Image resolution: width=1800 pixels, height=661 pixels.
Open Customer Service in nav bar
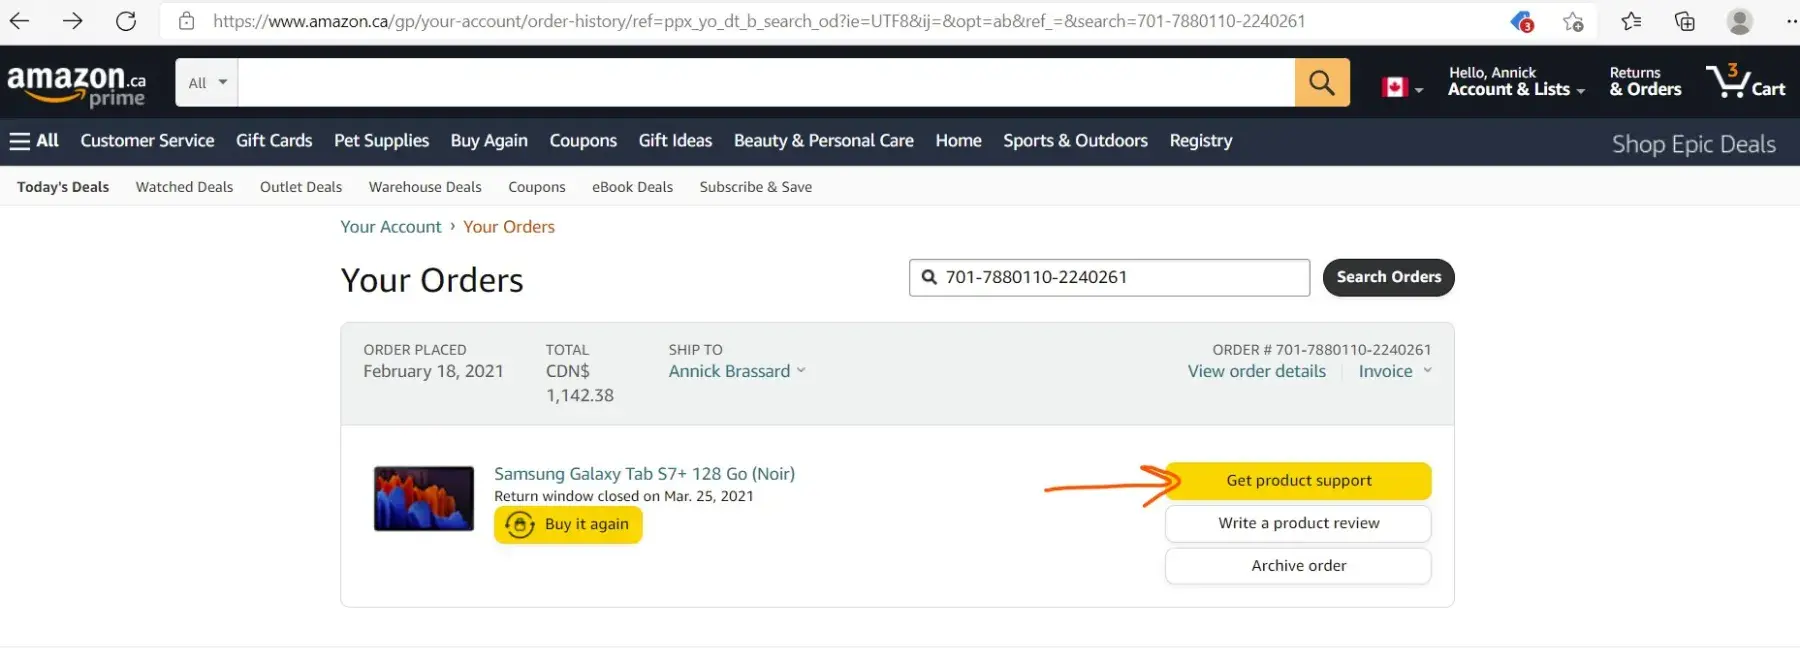(147, 141)
